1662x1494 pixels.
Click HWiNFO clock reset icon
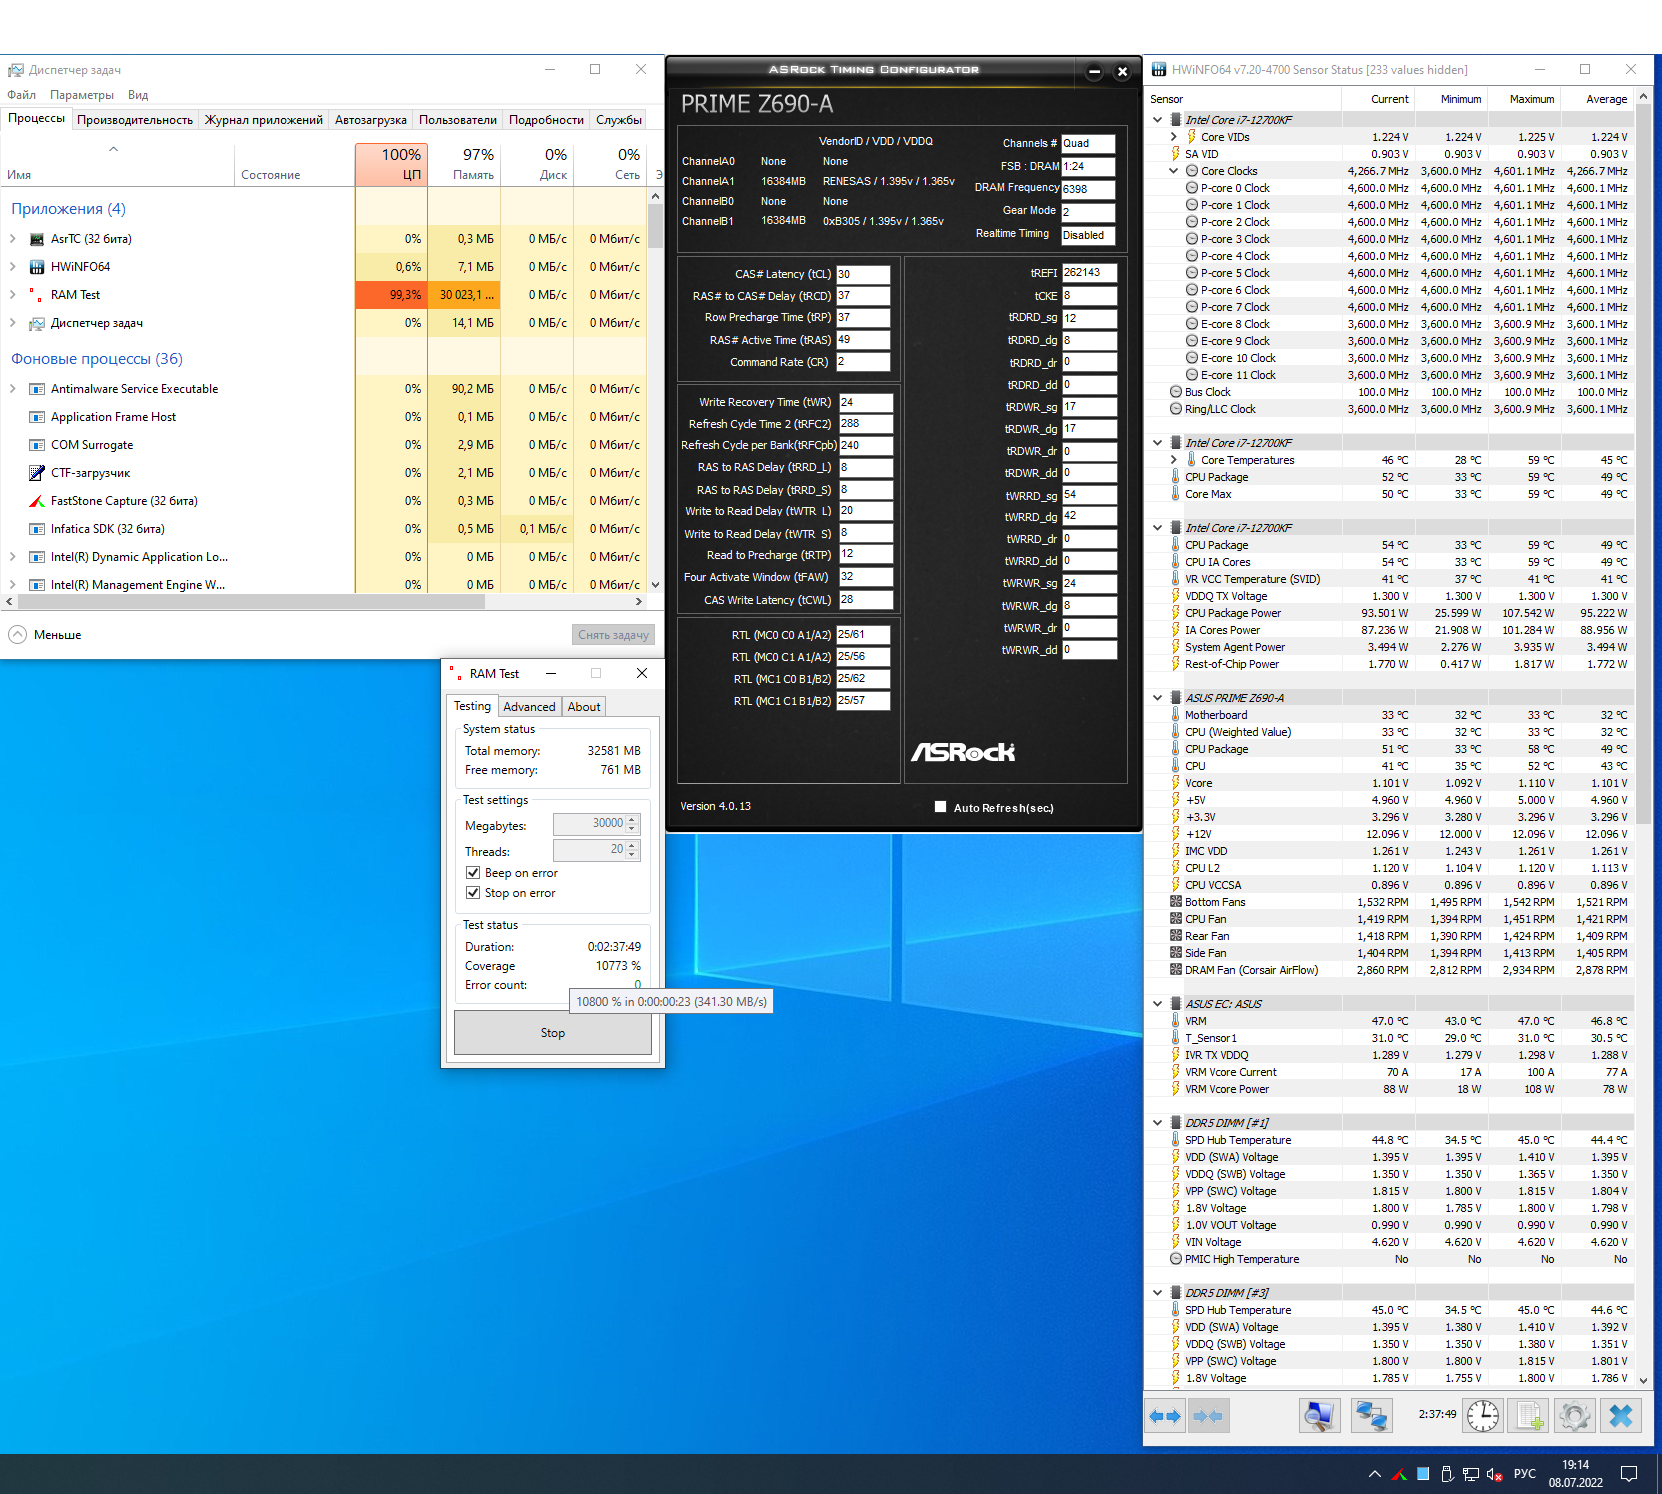tap(1482, 1415)
